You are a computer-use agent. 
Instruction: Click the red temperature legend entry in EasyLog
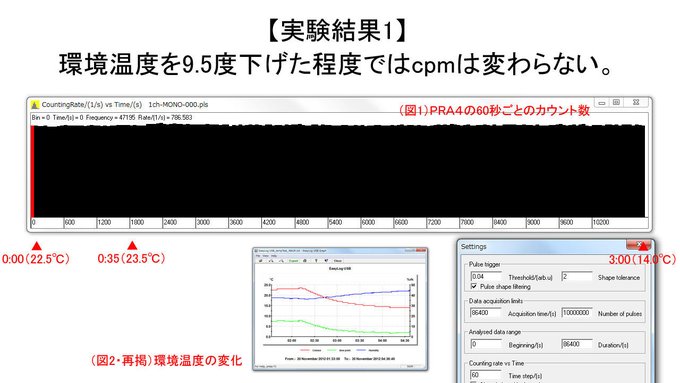click(311, 350)
